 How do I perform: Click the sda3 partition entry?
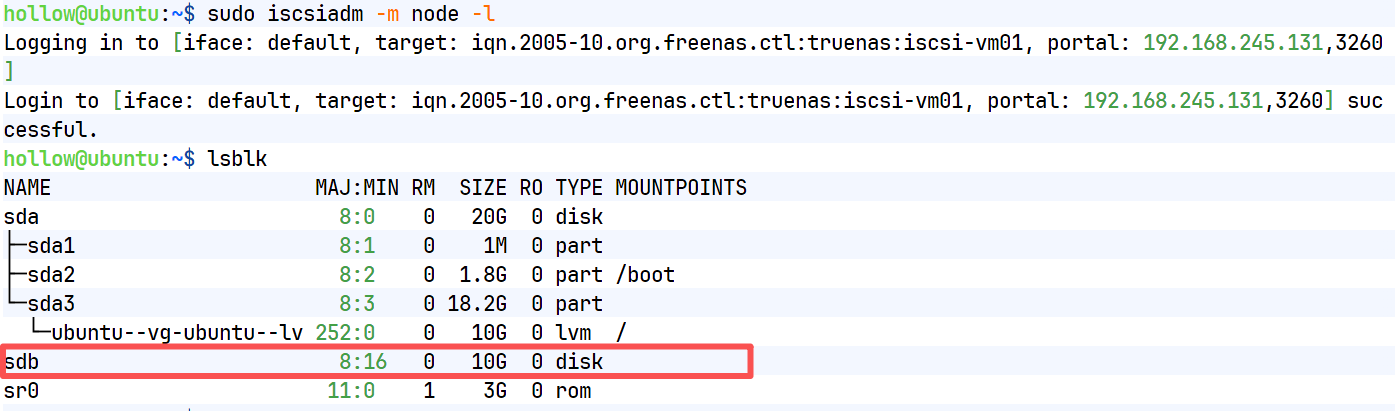tap(51, 304)
